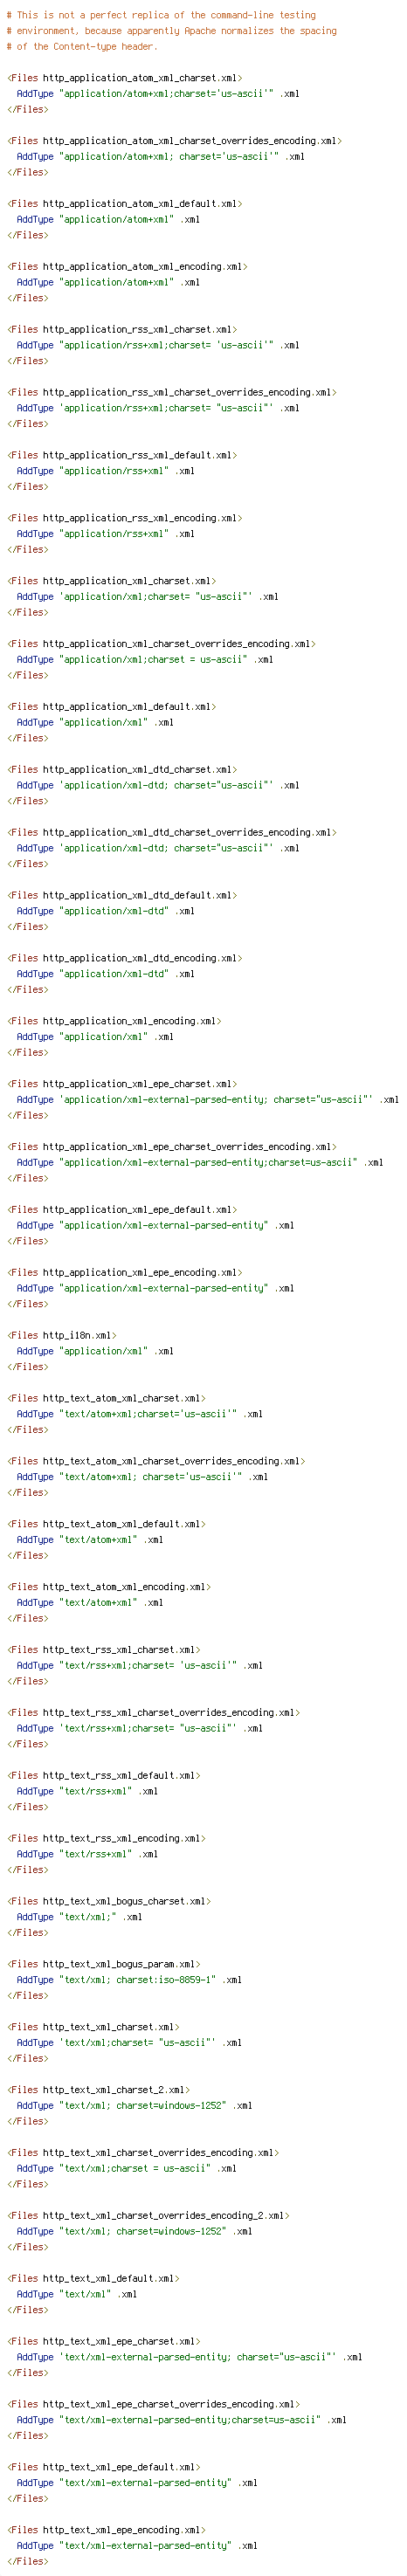The width and height of the screenshot is (407, 2576).
Task: Click AddType line under http_application_rss_xml_charset.xml
Action: pyautogui.click(x=158, y=346)
